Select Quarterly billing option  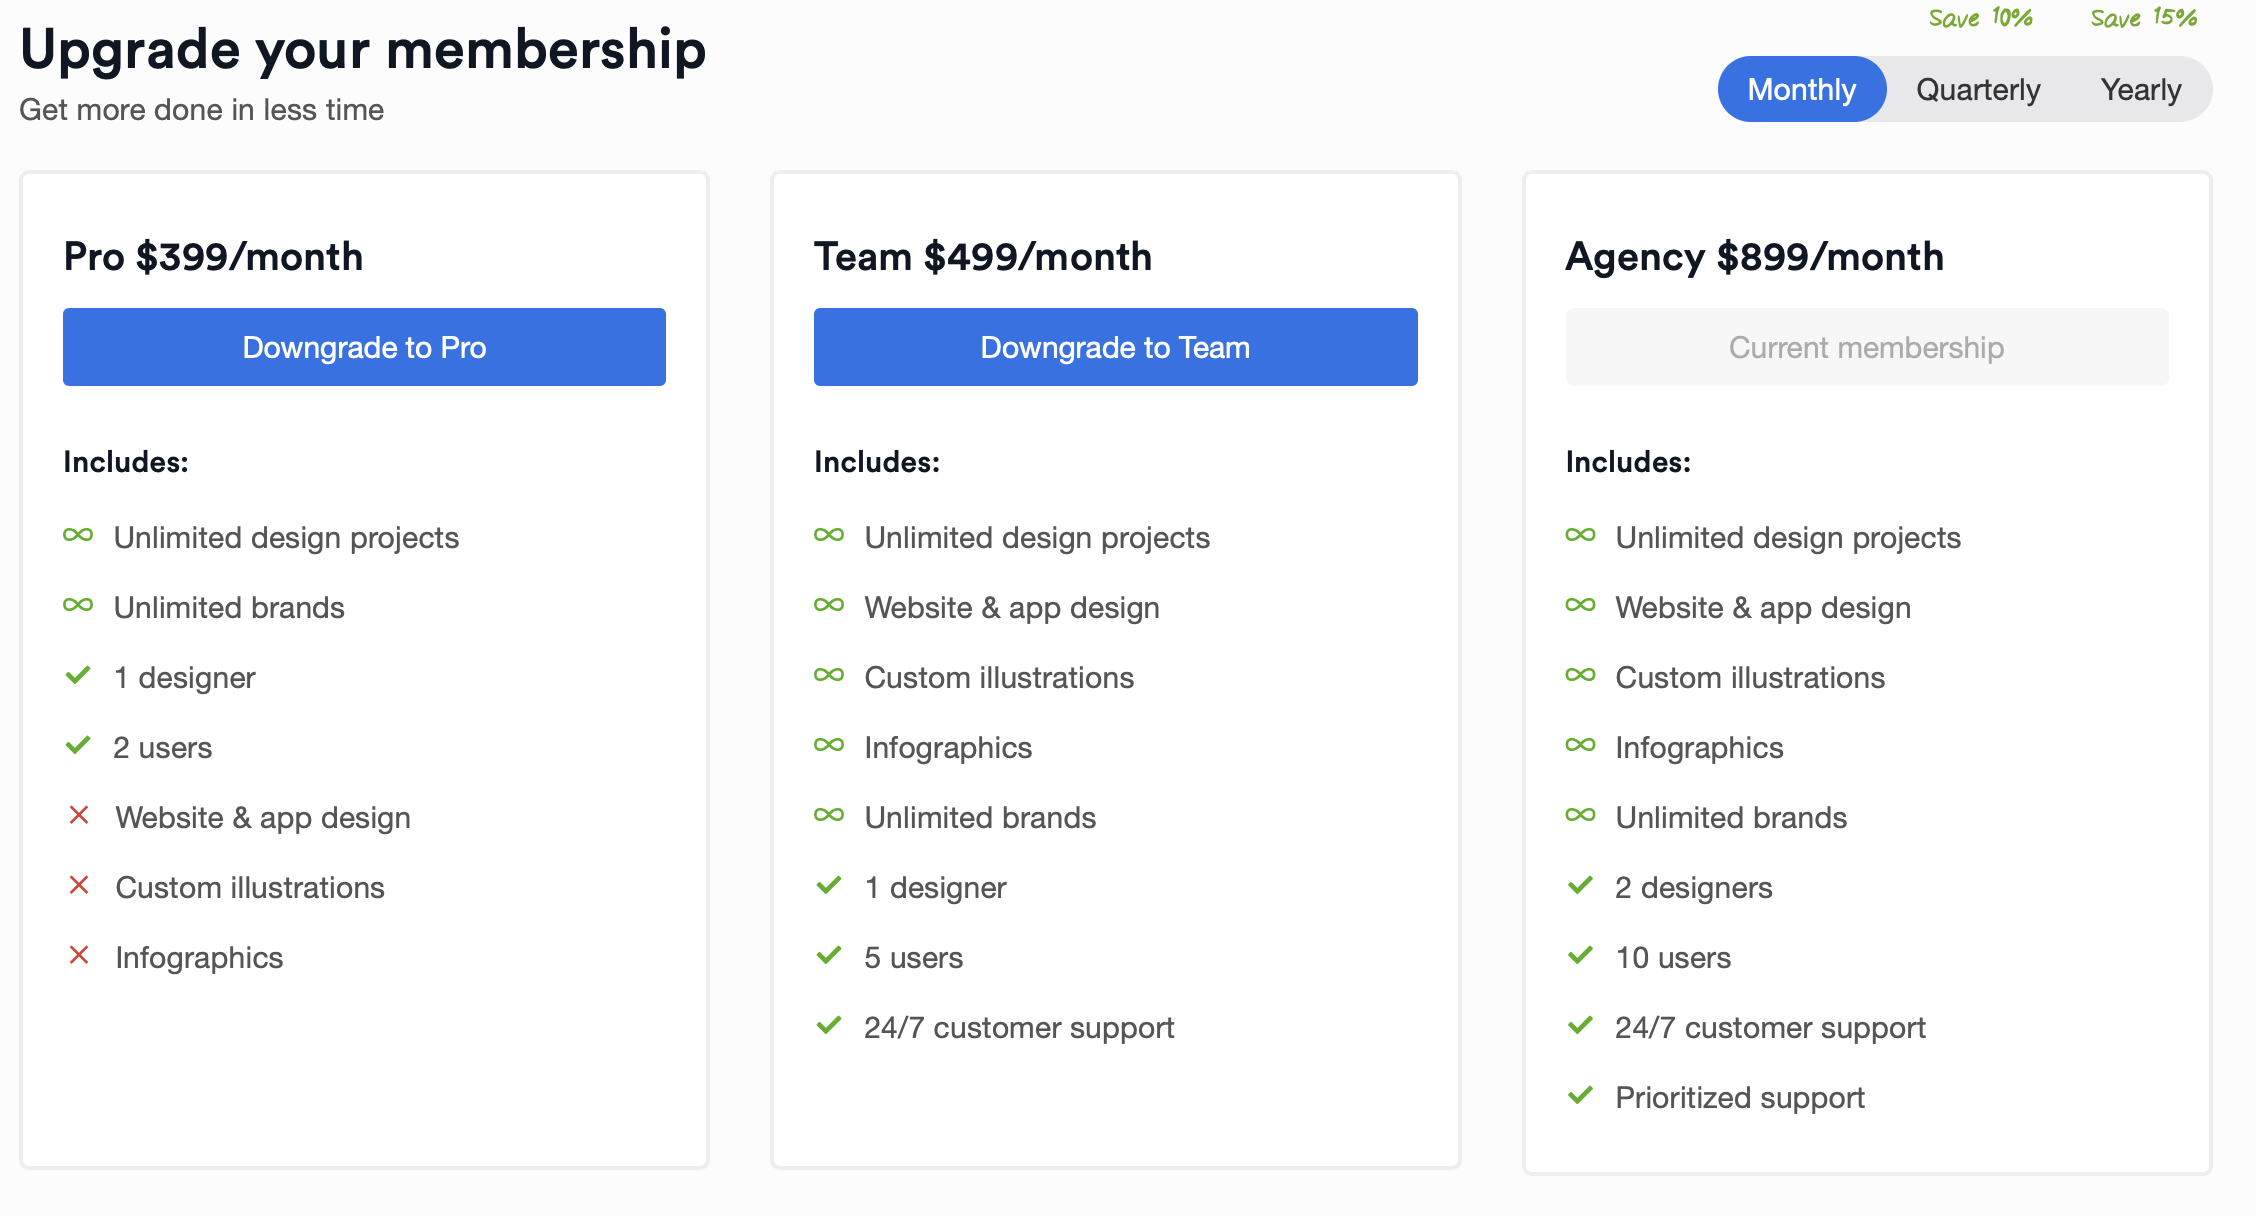[1978, 89]
